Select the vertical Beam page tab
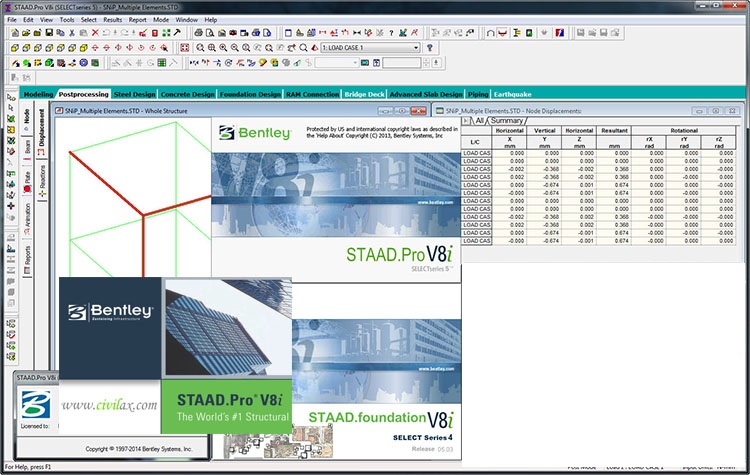750x475 pixels. [27, 150]
